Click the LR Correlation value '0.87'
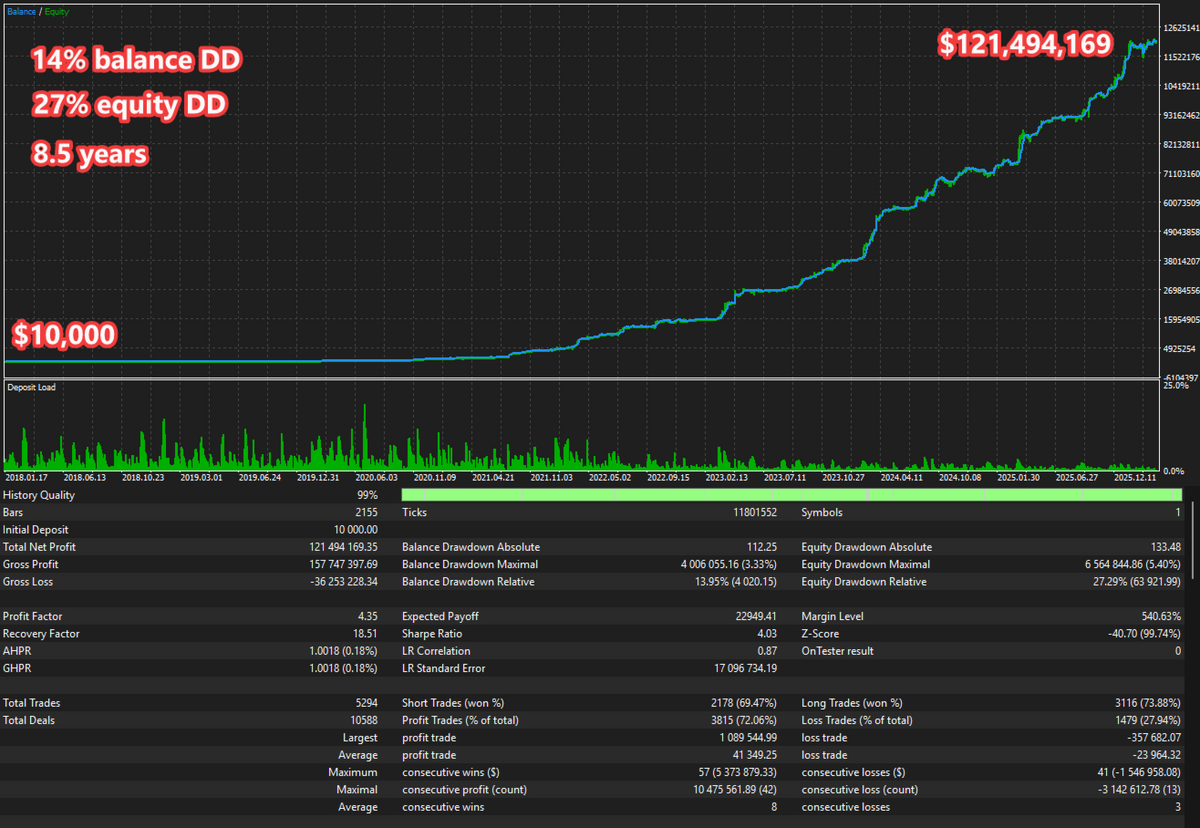The height and width of the screenshot is (828, 1200). pyautogui.click(x=769, y=651)
